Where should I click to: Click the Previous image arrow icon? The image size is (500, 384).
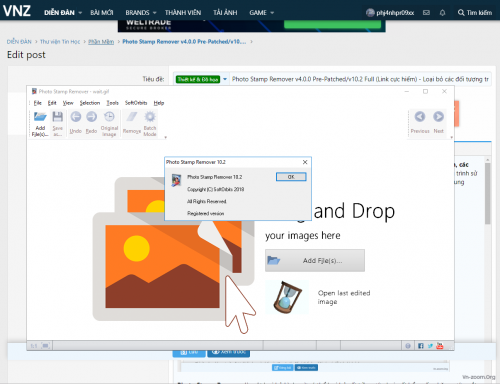tap(420, 117)
